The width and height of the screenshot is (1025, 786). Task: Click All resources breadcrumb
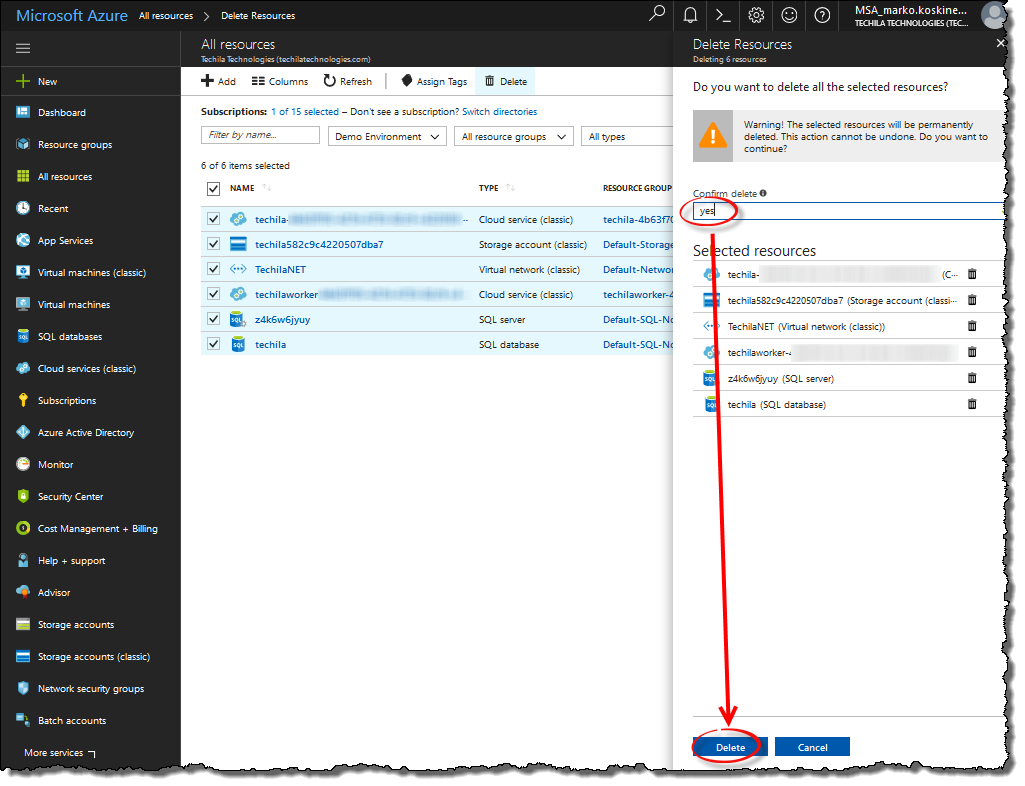tap(166, 16)
